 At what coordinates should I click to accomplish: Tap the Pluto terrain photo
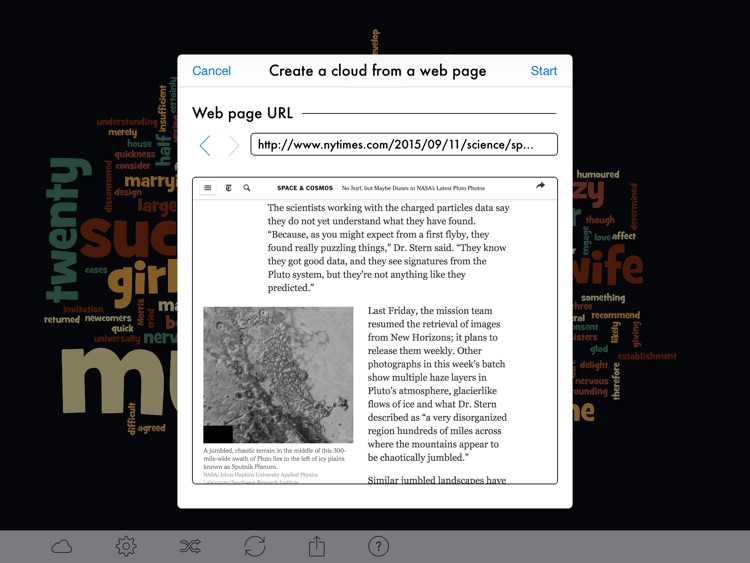tap(278, 375)
